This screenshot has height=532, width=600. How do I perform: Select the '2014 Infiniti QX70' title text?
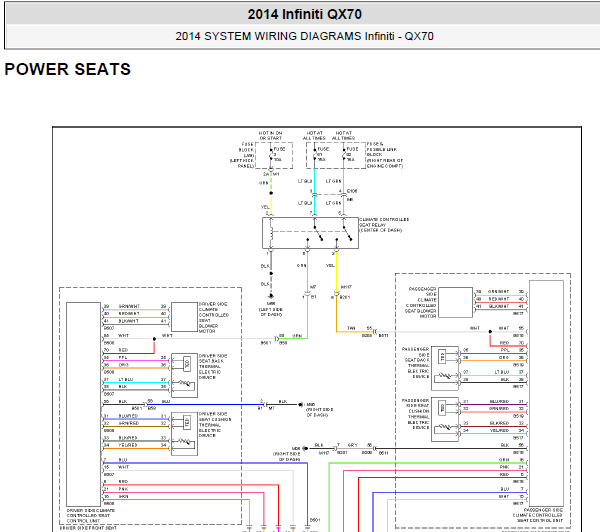click(305, 14)
